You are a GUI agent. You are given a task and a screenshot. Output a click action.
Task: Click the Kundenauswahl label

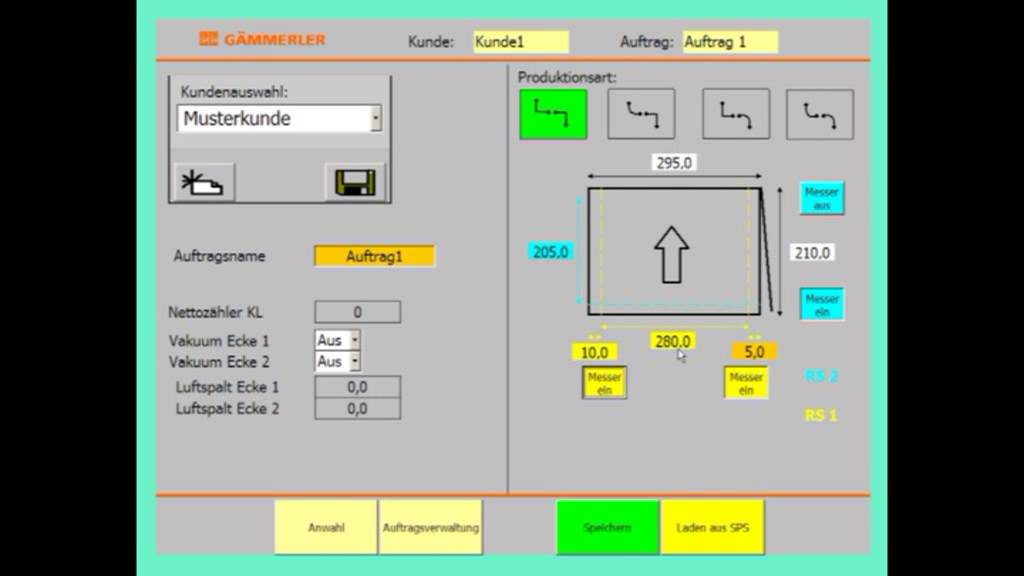tap(234, 92)
